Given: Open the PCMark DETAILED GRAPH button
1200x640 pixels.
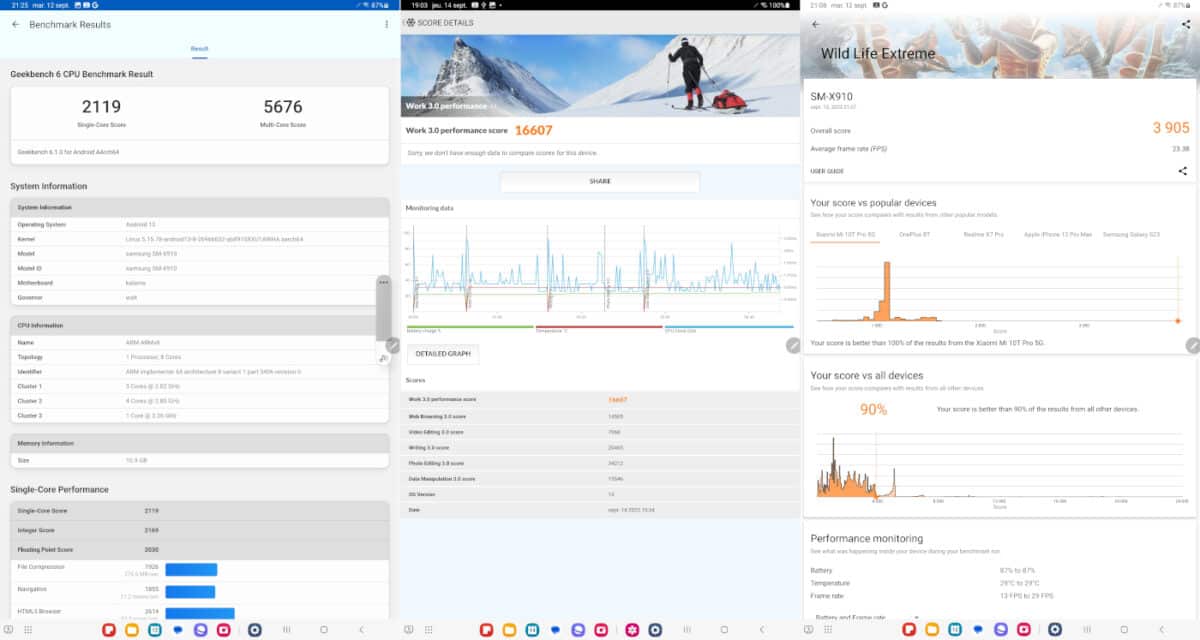Looking at the screenshot, I should click(443, 354).
